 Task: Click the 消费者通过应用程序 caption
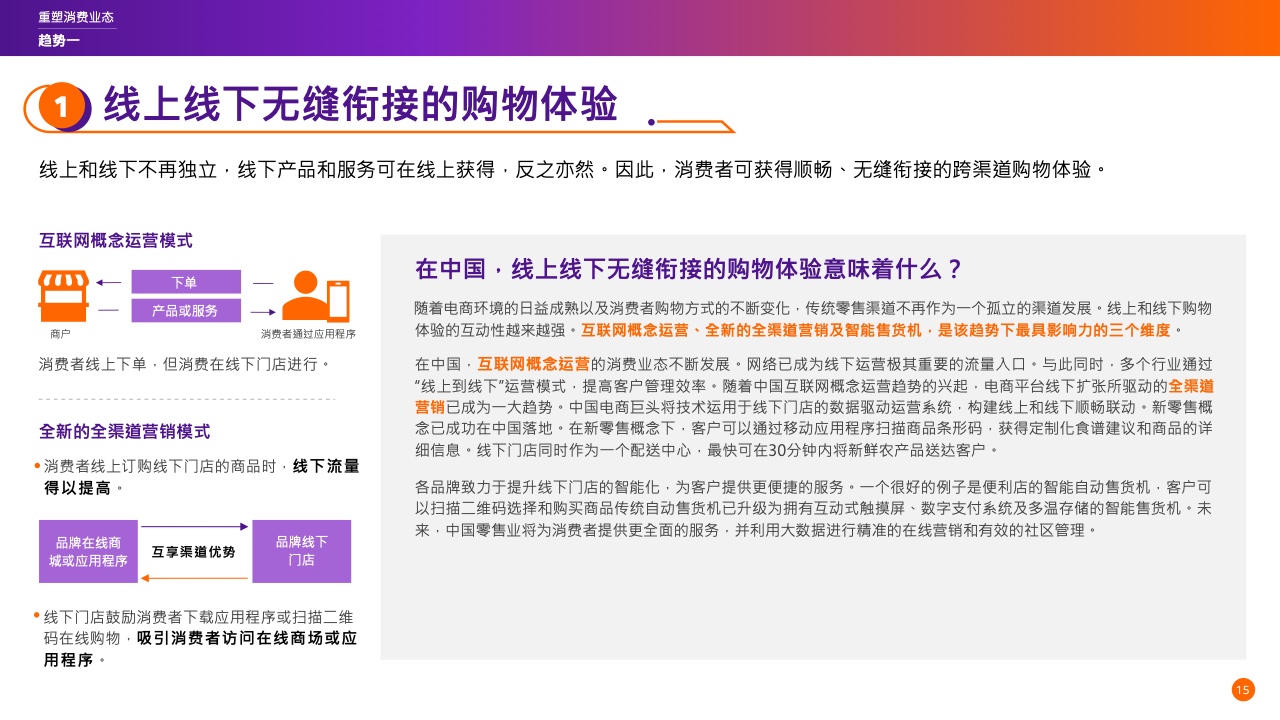point(308,334)
